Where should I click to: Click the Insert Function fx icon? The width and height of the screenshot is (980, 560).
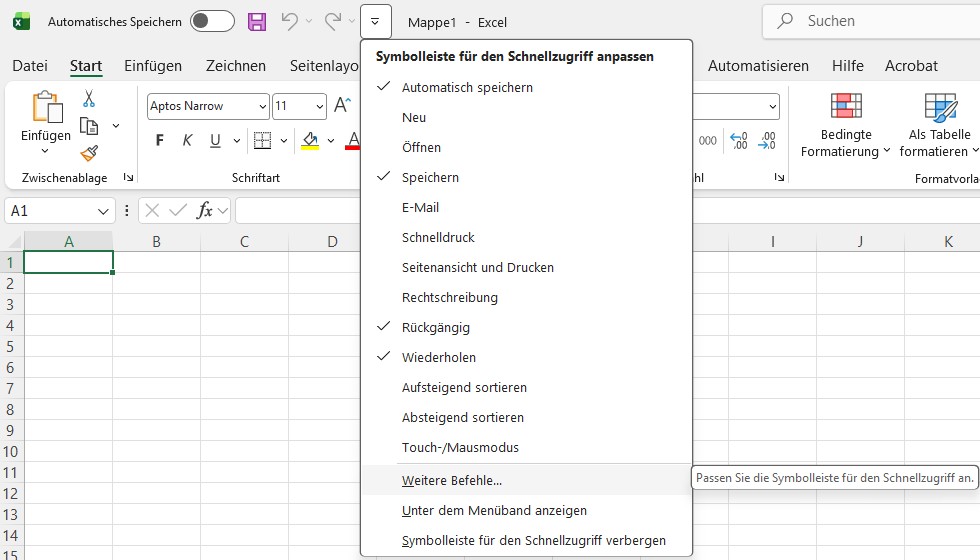(204, 210)
